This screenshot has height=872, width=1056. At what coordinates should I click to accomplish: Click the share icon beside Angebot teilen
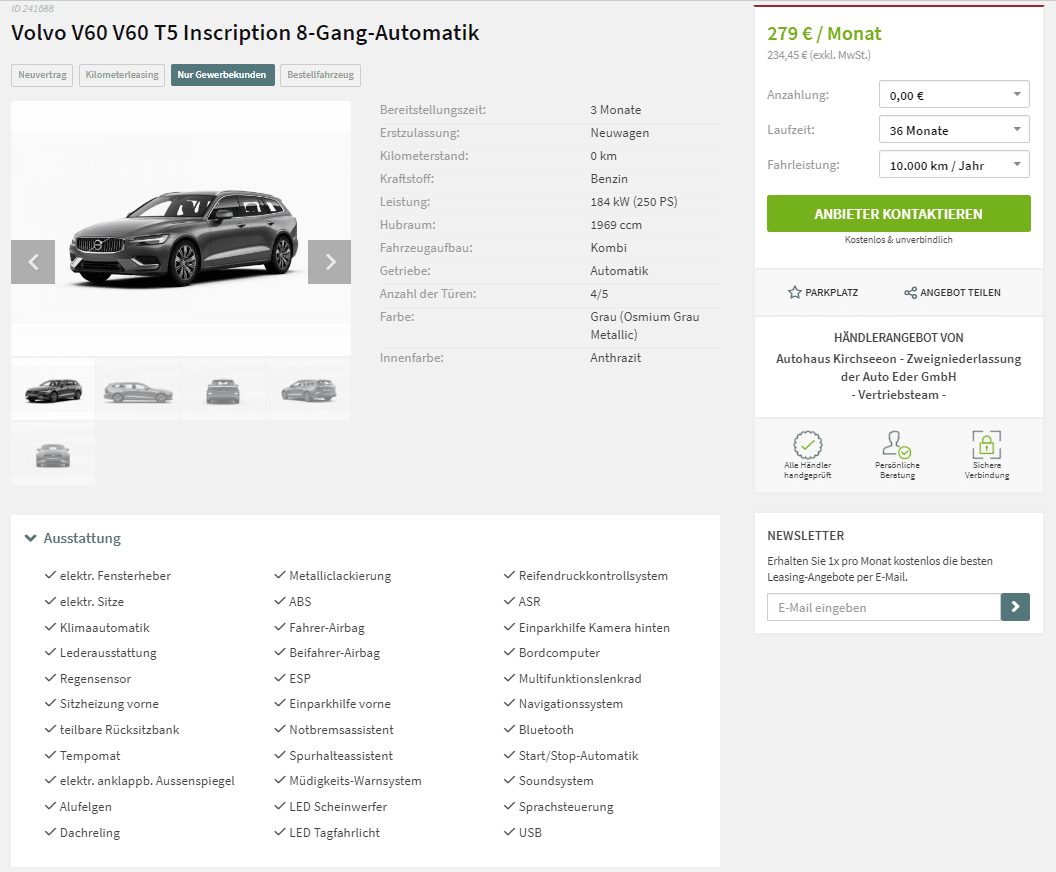[x=911, y=292]
